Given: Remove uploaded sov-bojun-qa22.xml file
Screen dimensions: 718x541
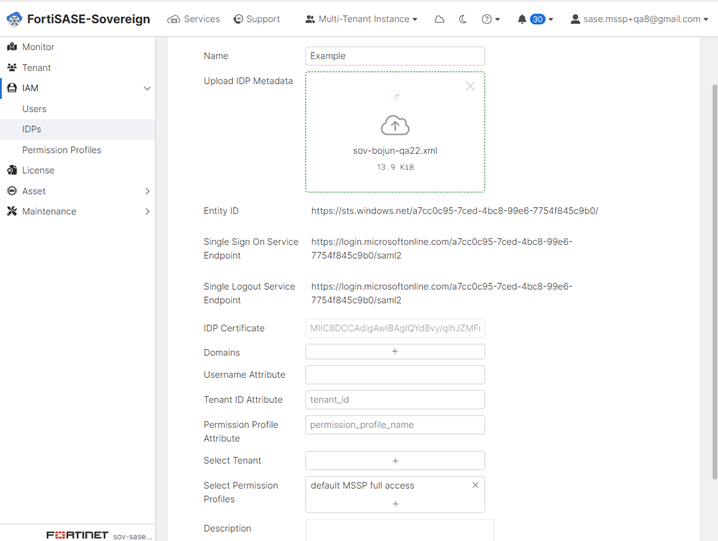Looking at the screenshot, I should click(x=470, y=86).
